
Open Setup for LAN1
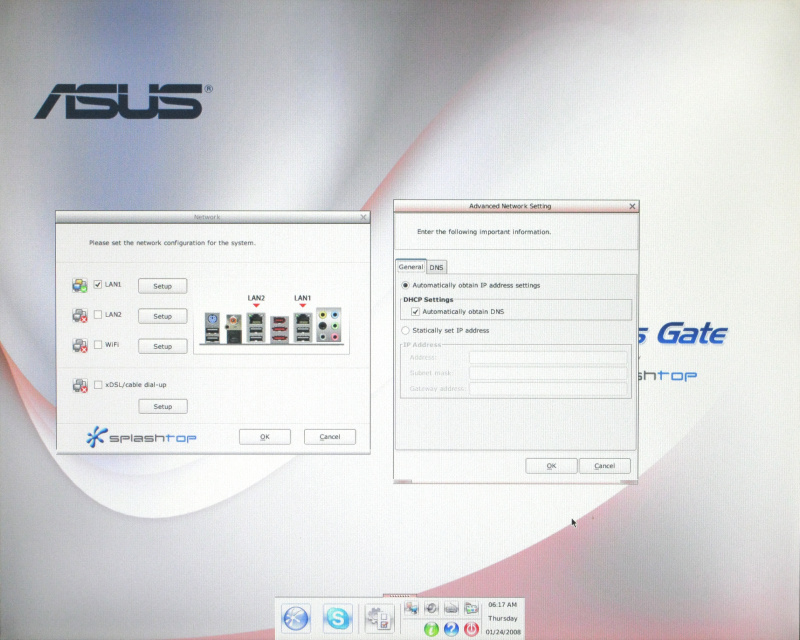[163, 286]
